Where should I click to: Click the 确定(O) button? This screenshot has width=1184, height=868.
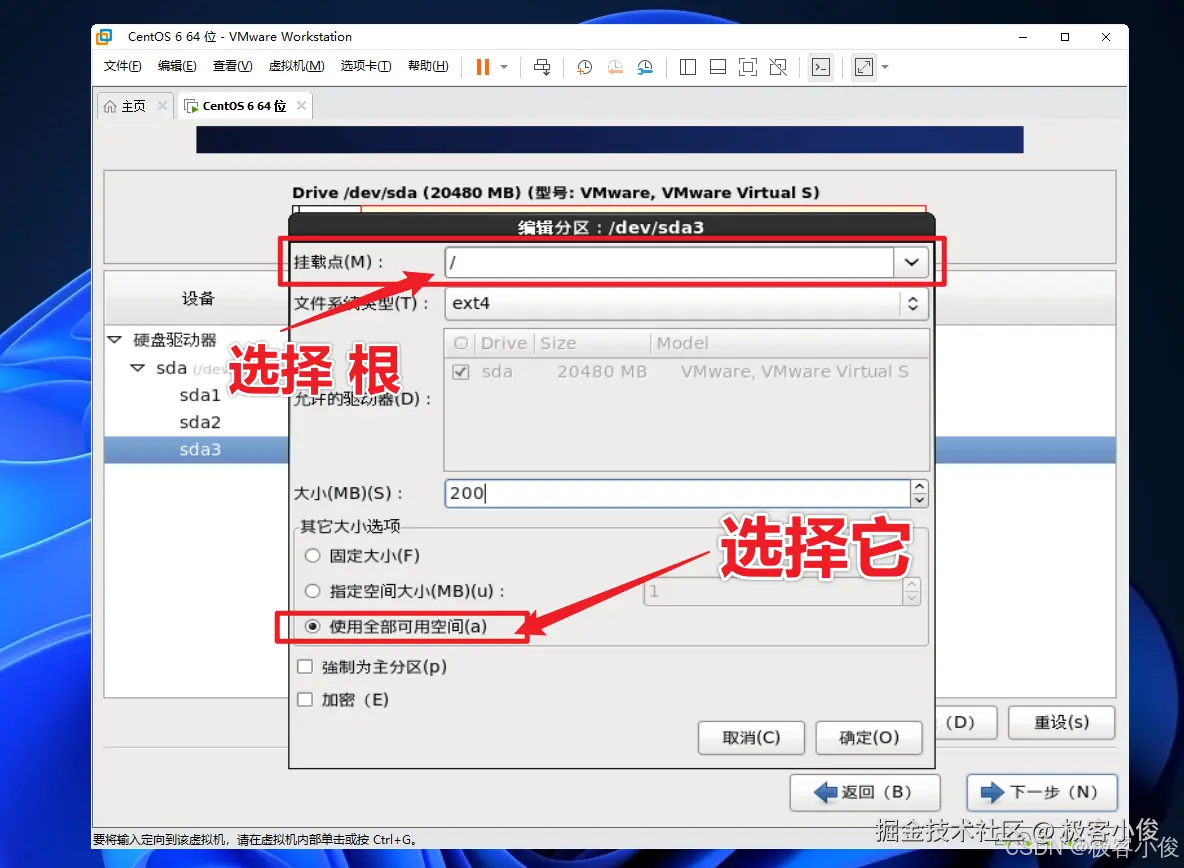tap(869, 737)
